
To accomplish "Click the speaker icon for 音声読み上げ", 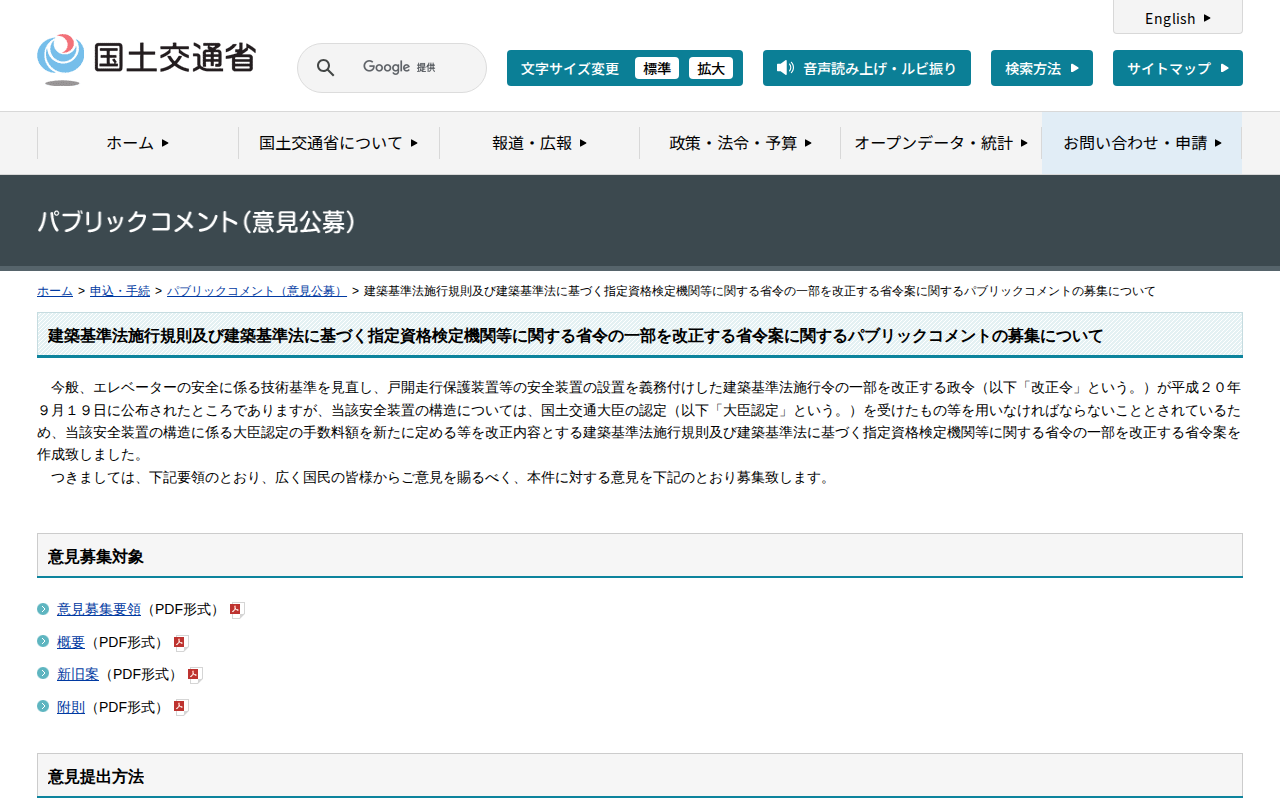I will [x=785, y=68].
